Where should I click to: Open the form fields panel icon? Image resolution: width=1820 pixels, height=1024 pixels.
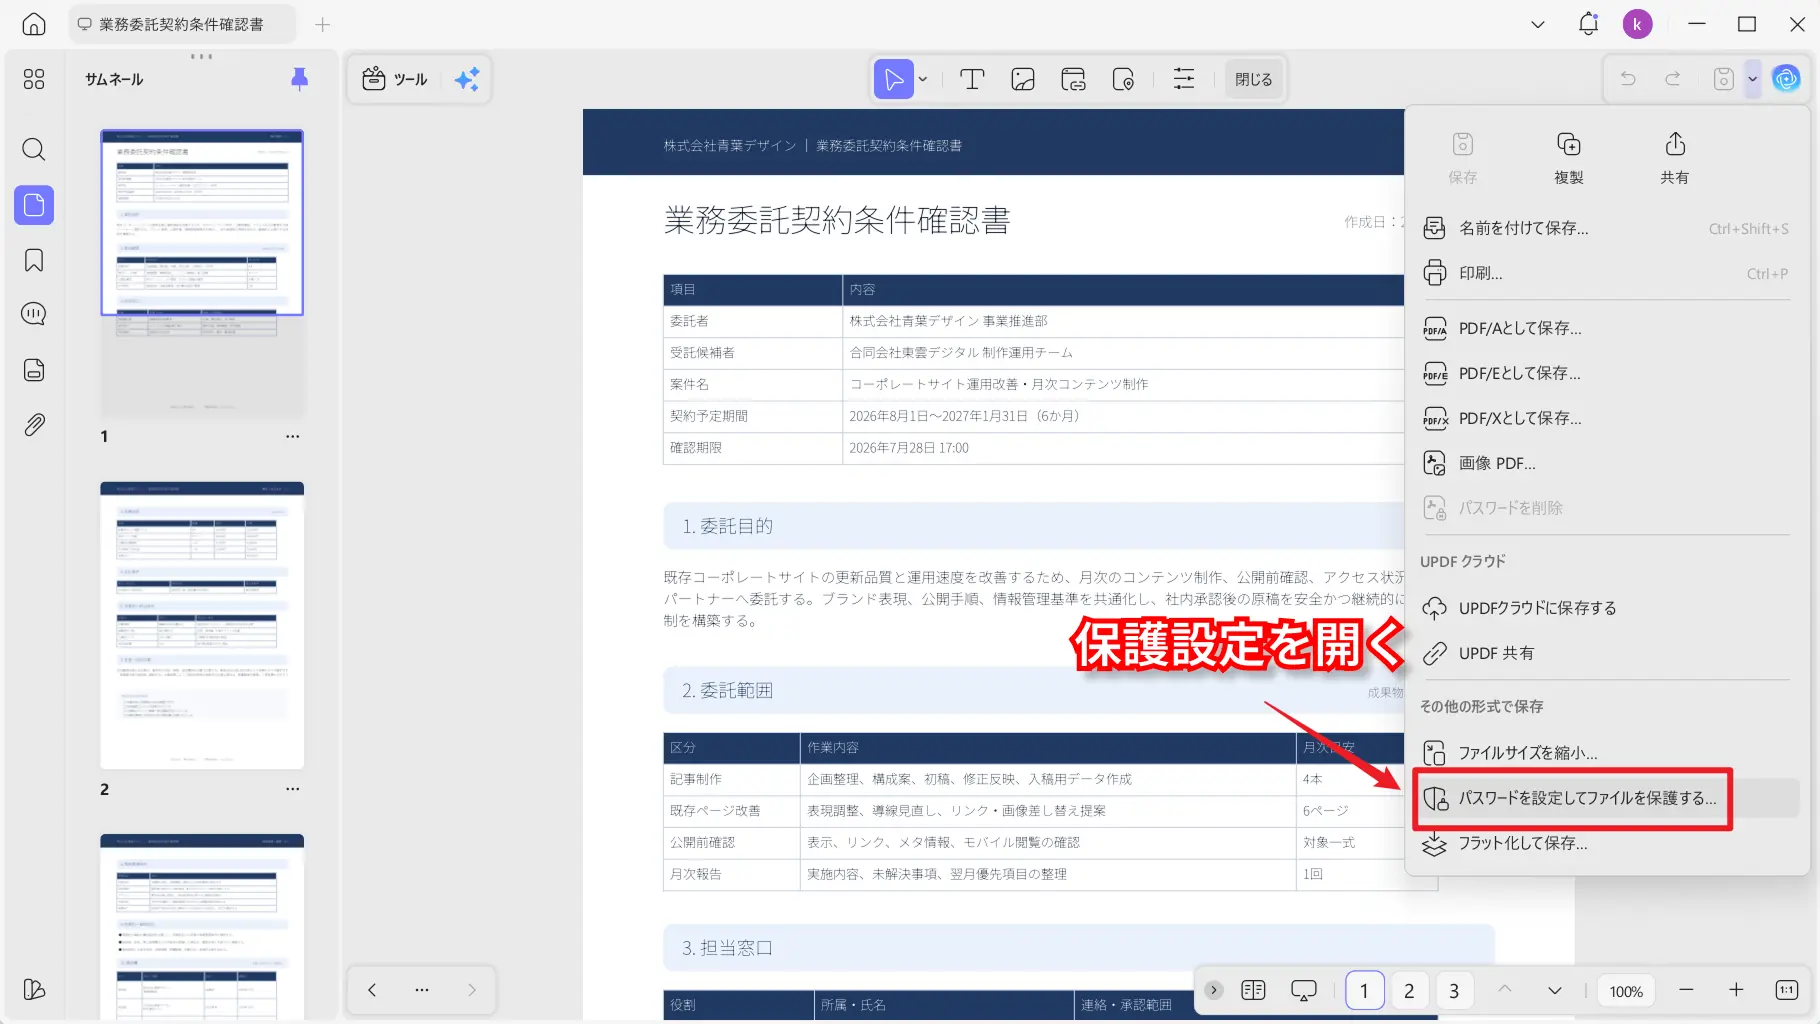[34, 370]
